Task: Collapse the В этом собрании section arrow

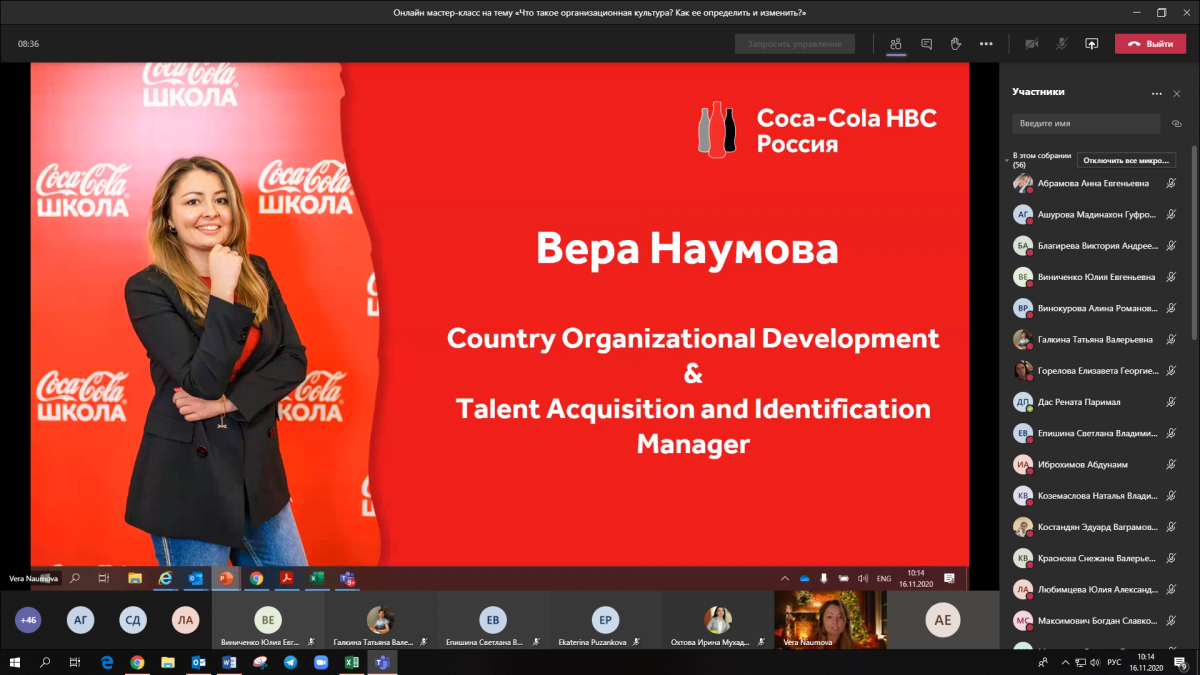Action: pyautogui.click(x=1007, y=160)
